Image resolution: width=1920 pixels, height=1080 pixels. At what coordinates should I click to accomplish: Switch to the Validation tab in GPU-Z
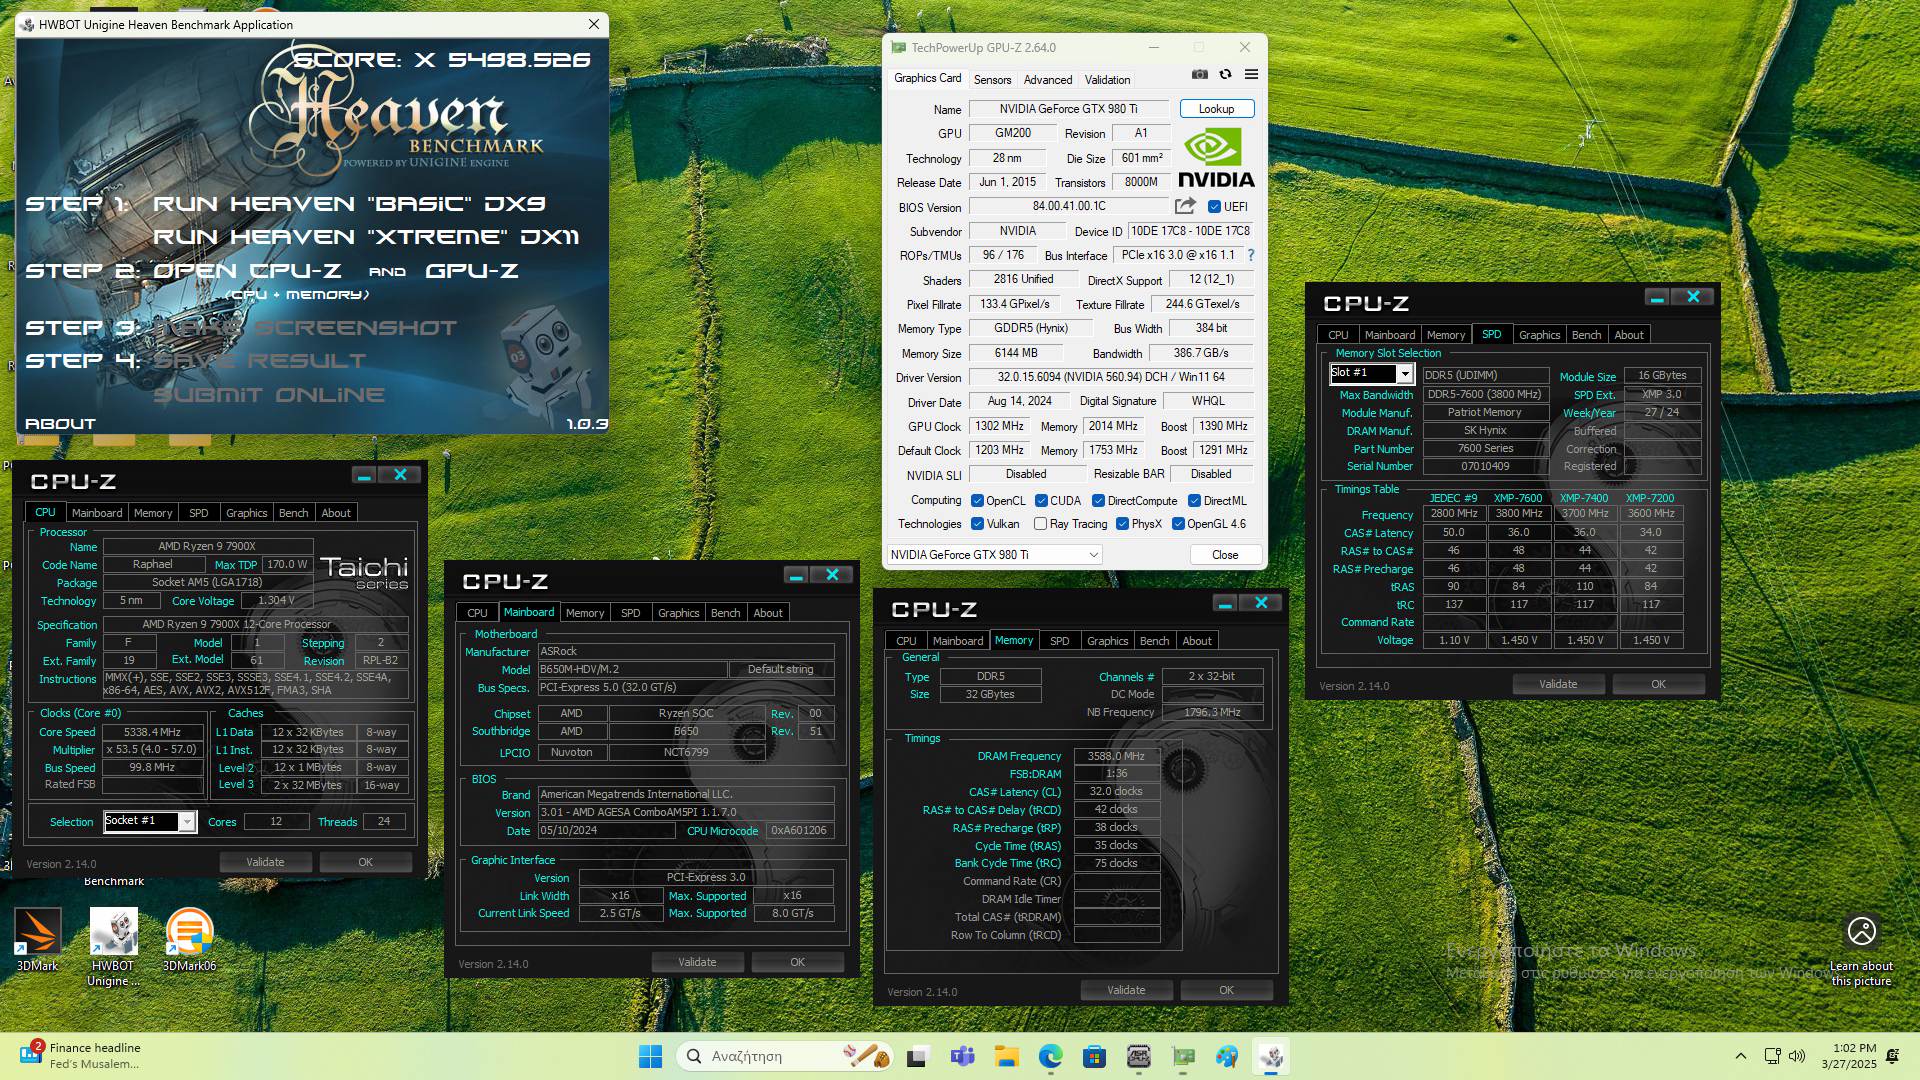coord(1107,80)
